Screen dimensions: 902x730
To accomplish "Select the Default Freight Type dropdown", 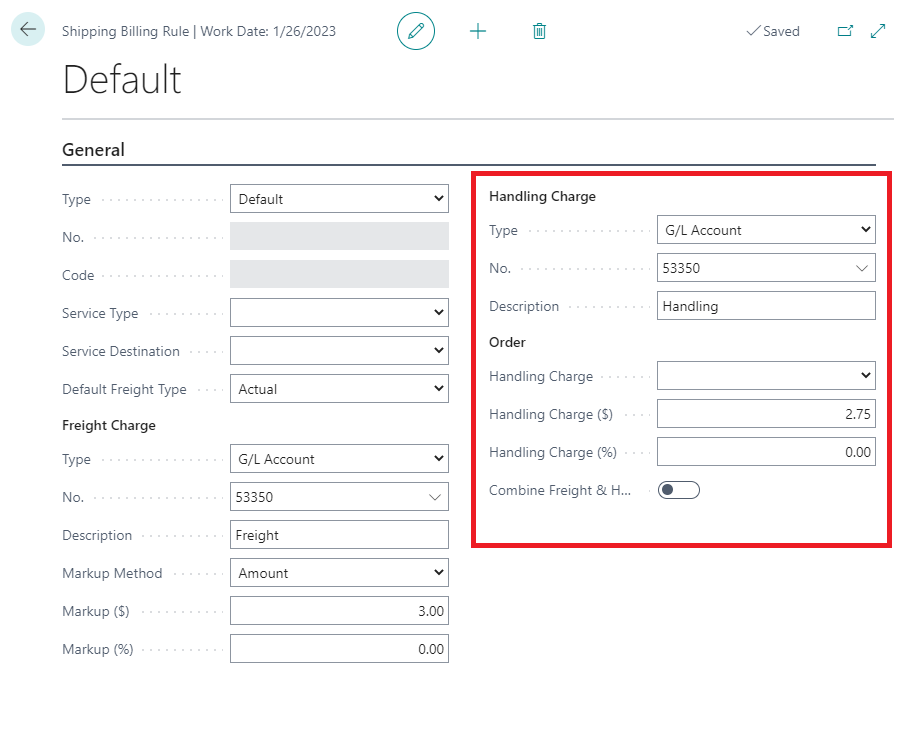I will [339, 389].
